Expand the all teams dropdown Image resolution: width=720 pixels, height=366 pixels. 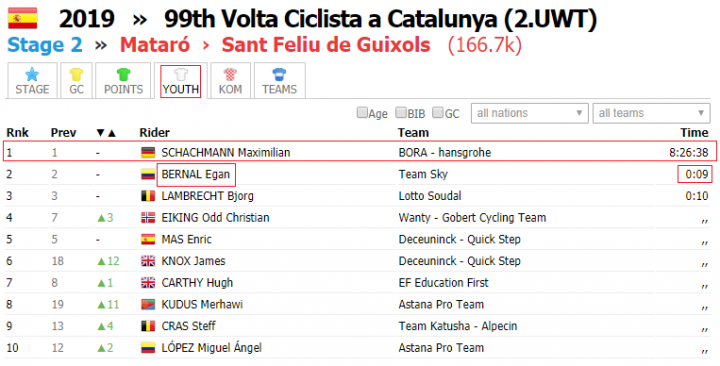651,113
